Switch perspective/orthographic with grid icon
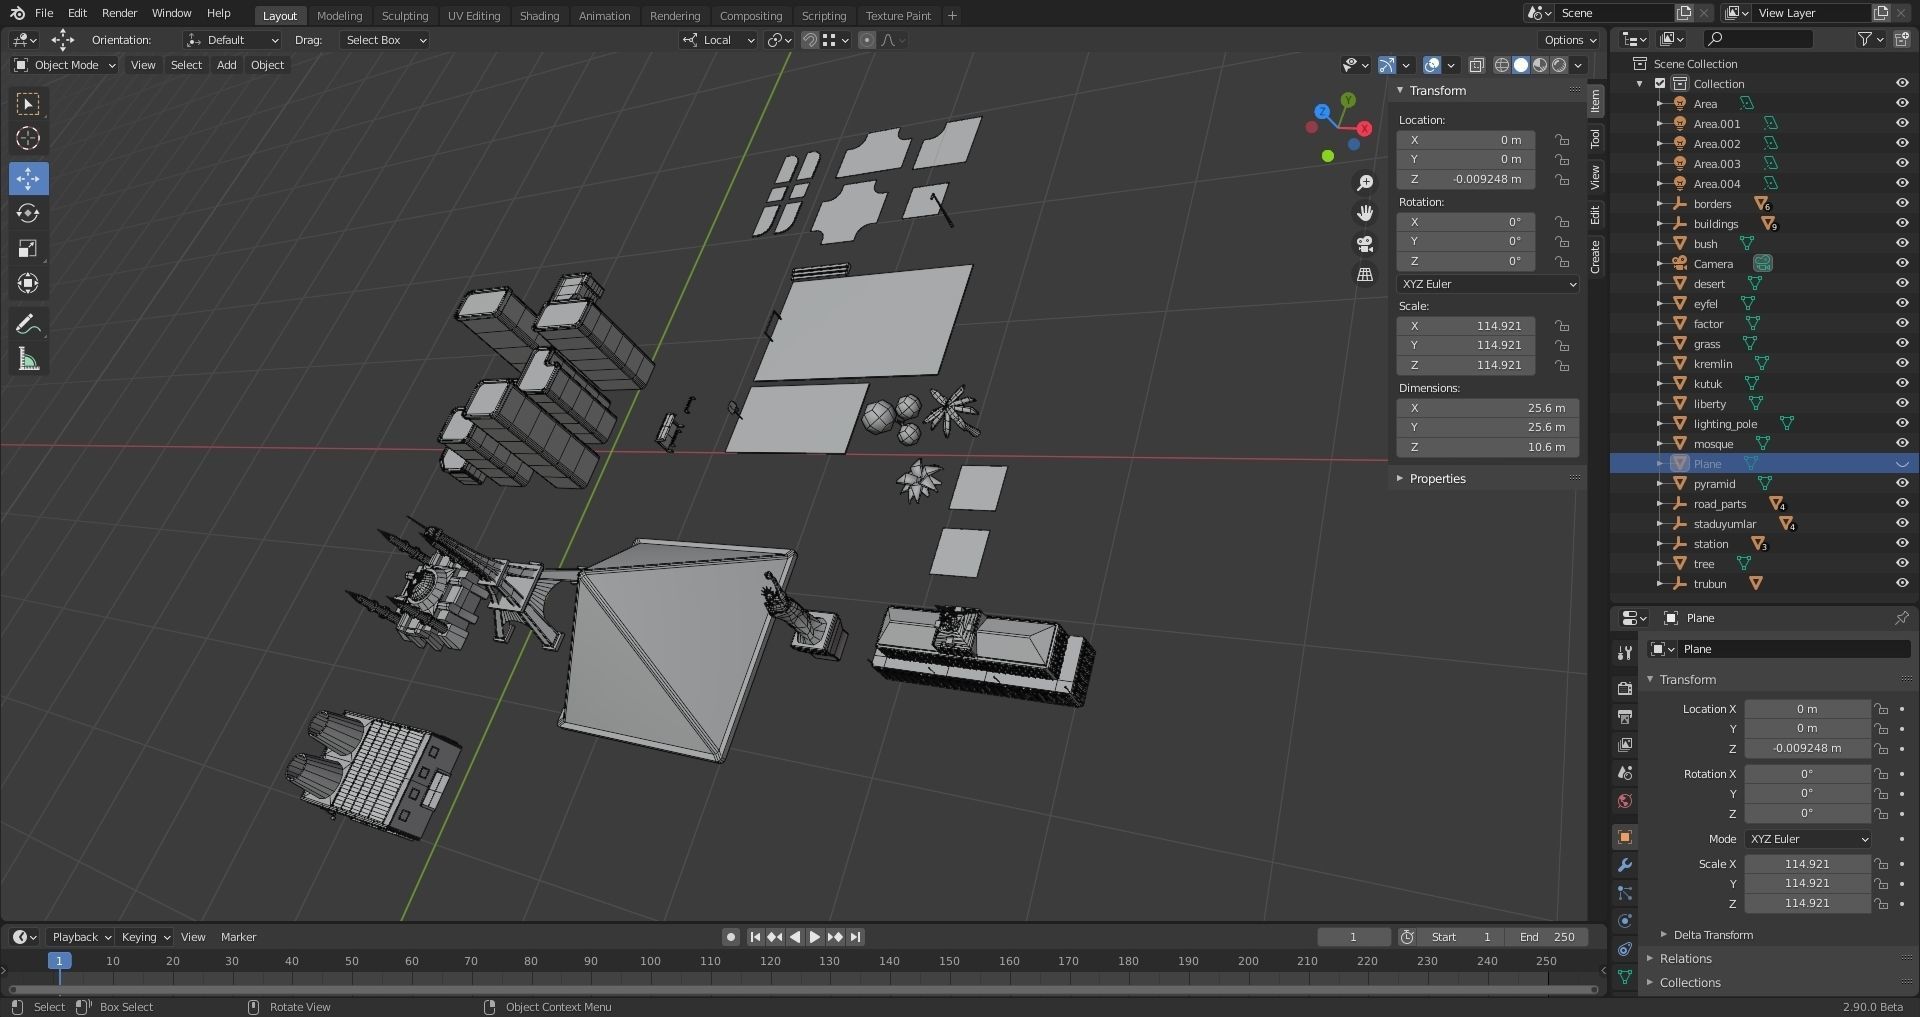The image size is (1920, 1017). tap(1365, 274)
